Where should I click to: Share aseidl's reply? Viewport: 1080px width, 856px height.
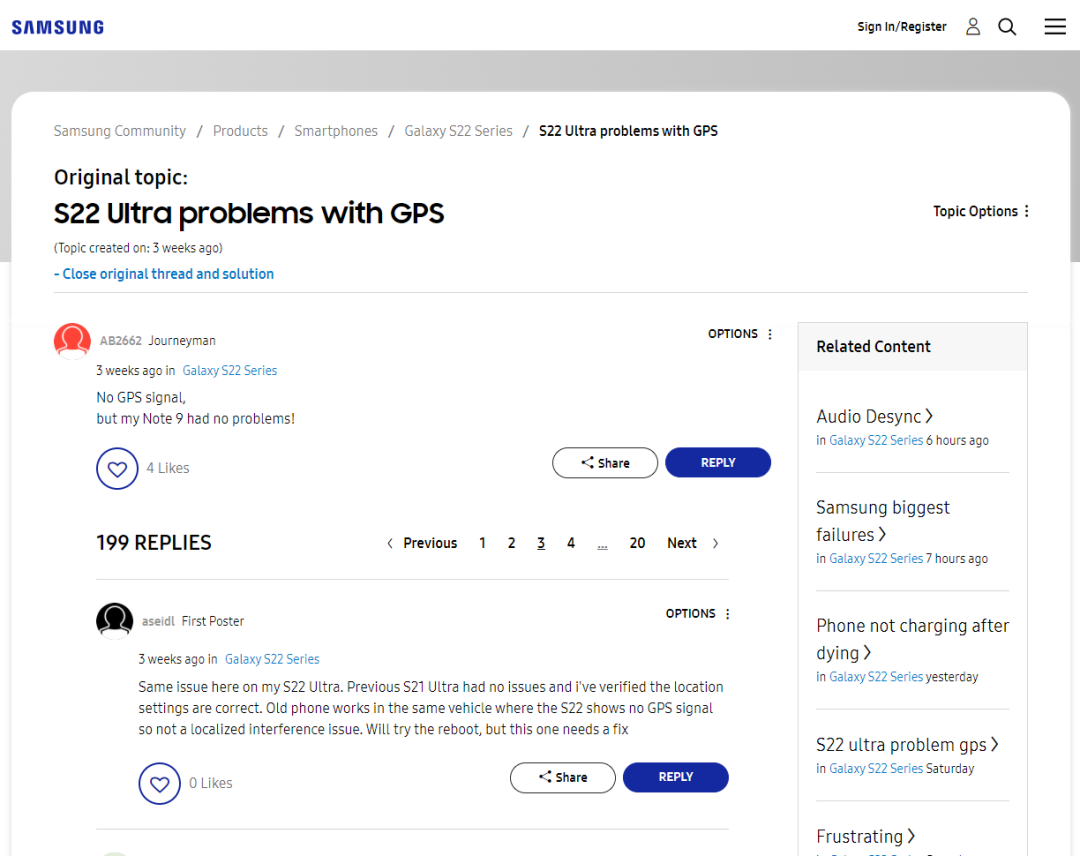pyautogui.click(x=563, y=777)
